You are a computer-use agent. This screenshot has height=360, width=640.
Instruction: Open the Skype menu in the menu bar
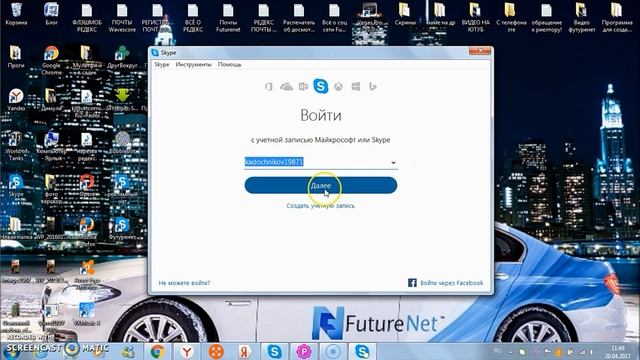162,64
